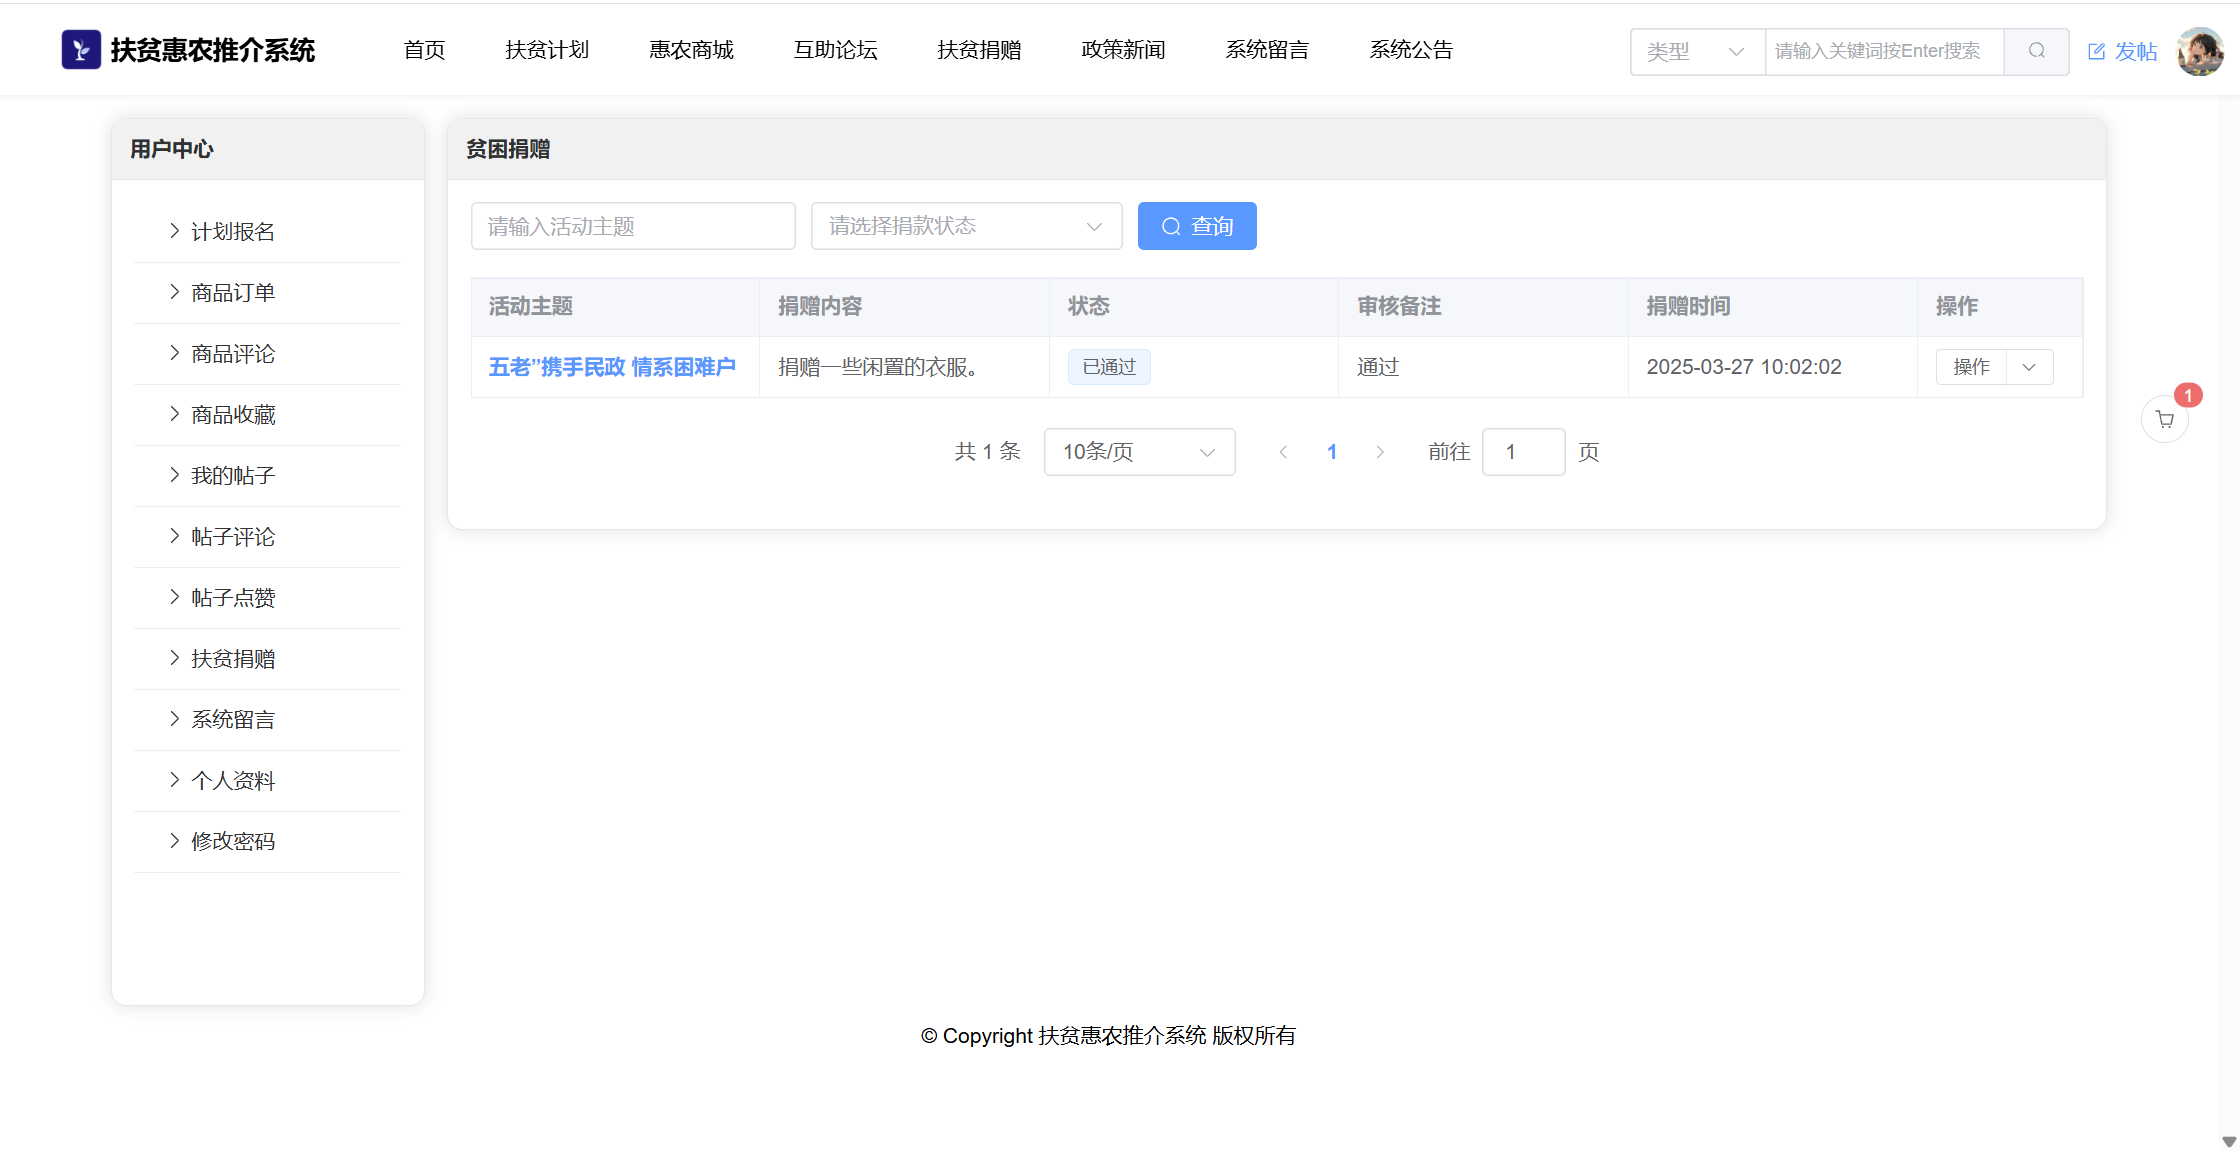2240x1151 pixels.
Task: Select 修改密码 in sidebar
Action: [233, 841]
